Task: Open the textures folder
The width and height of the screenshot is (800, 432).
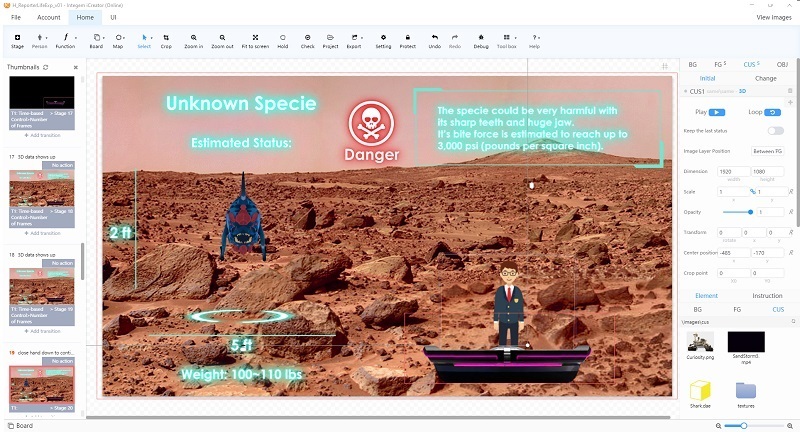Action: 745,391
